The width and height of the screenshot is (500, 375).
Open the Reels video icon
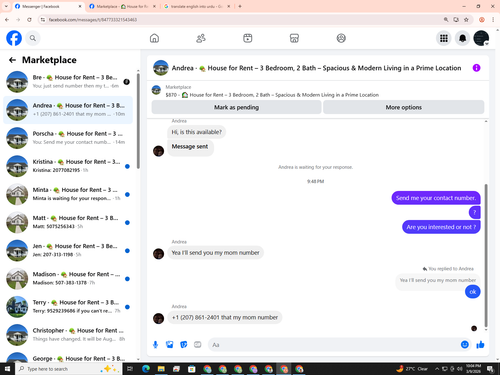point(248,38)
